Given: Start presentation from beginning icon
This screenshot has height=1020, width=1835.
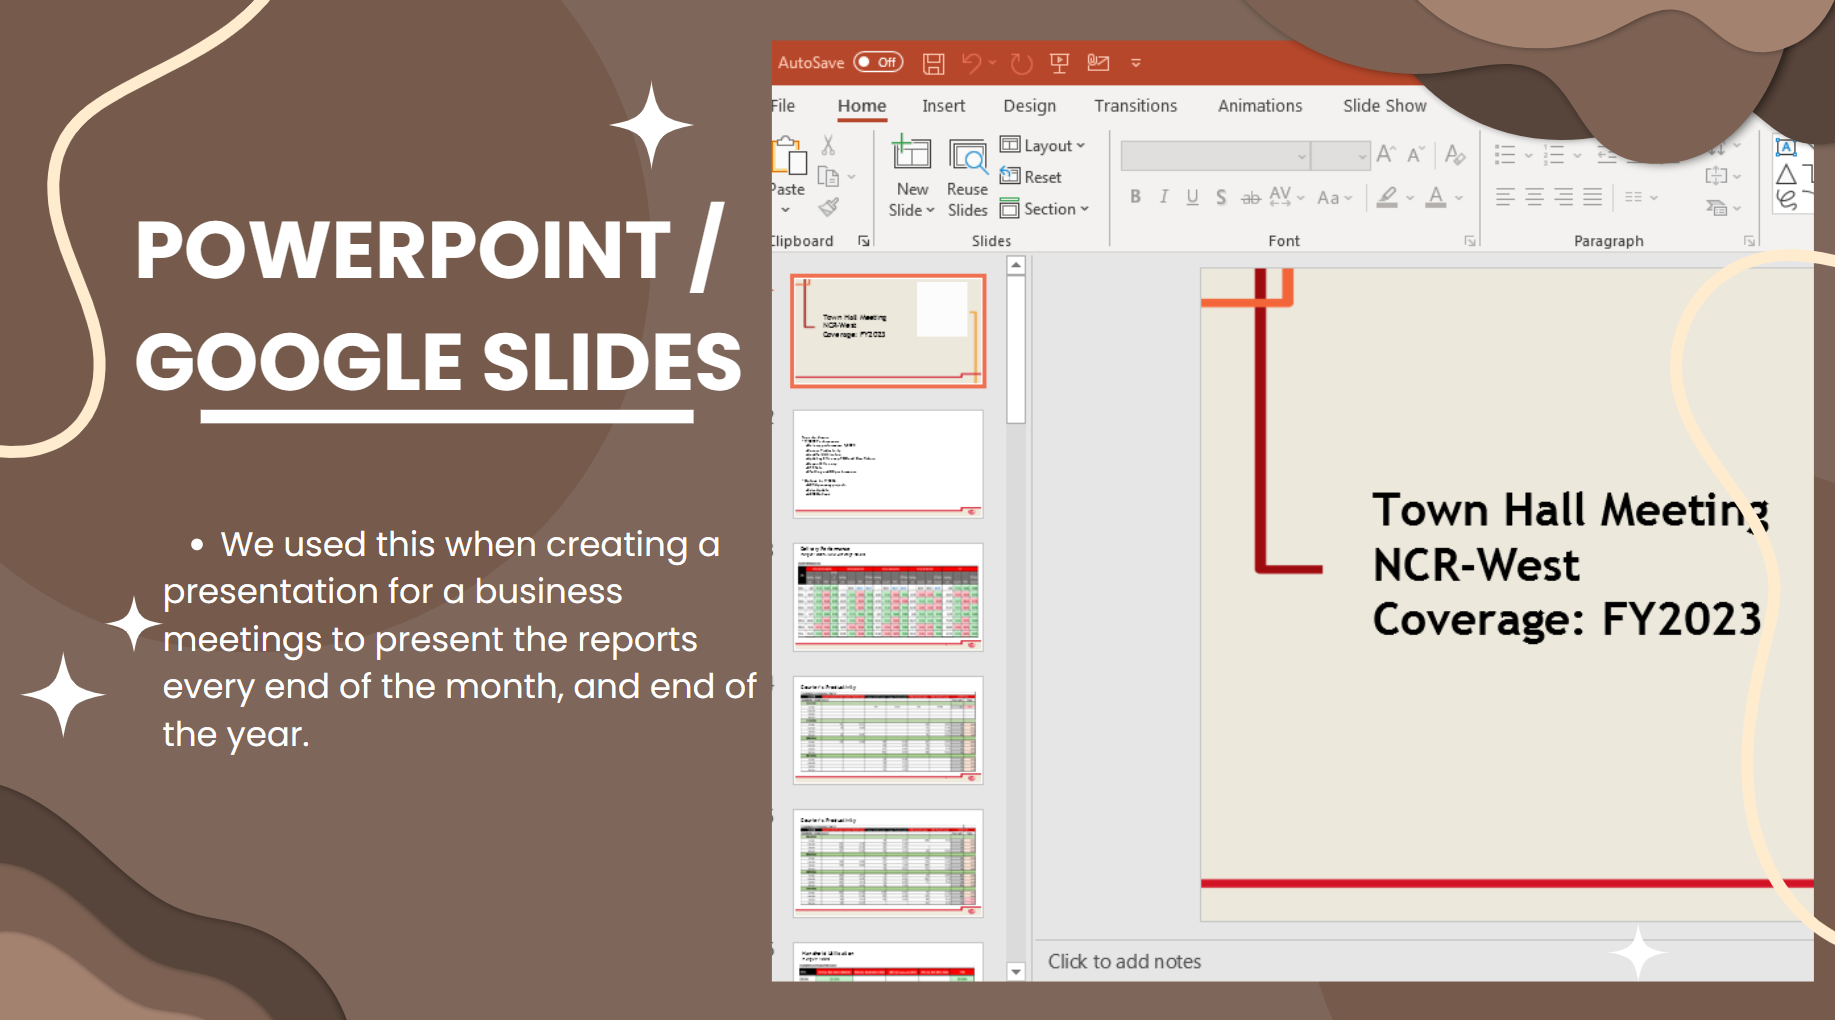Looking at the screenshot, I should [x=1060, y=63].
